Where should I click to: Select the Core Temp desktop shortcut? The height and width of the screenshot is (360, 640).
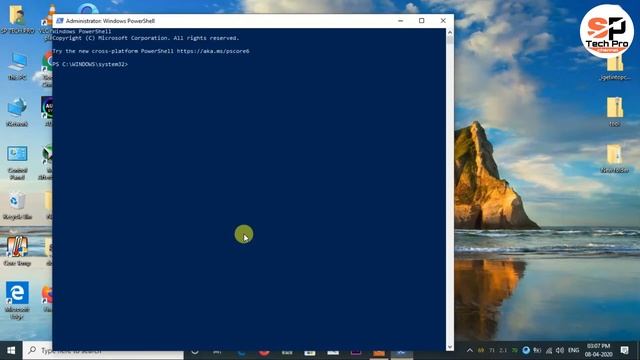tap(17, 251)
